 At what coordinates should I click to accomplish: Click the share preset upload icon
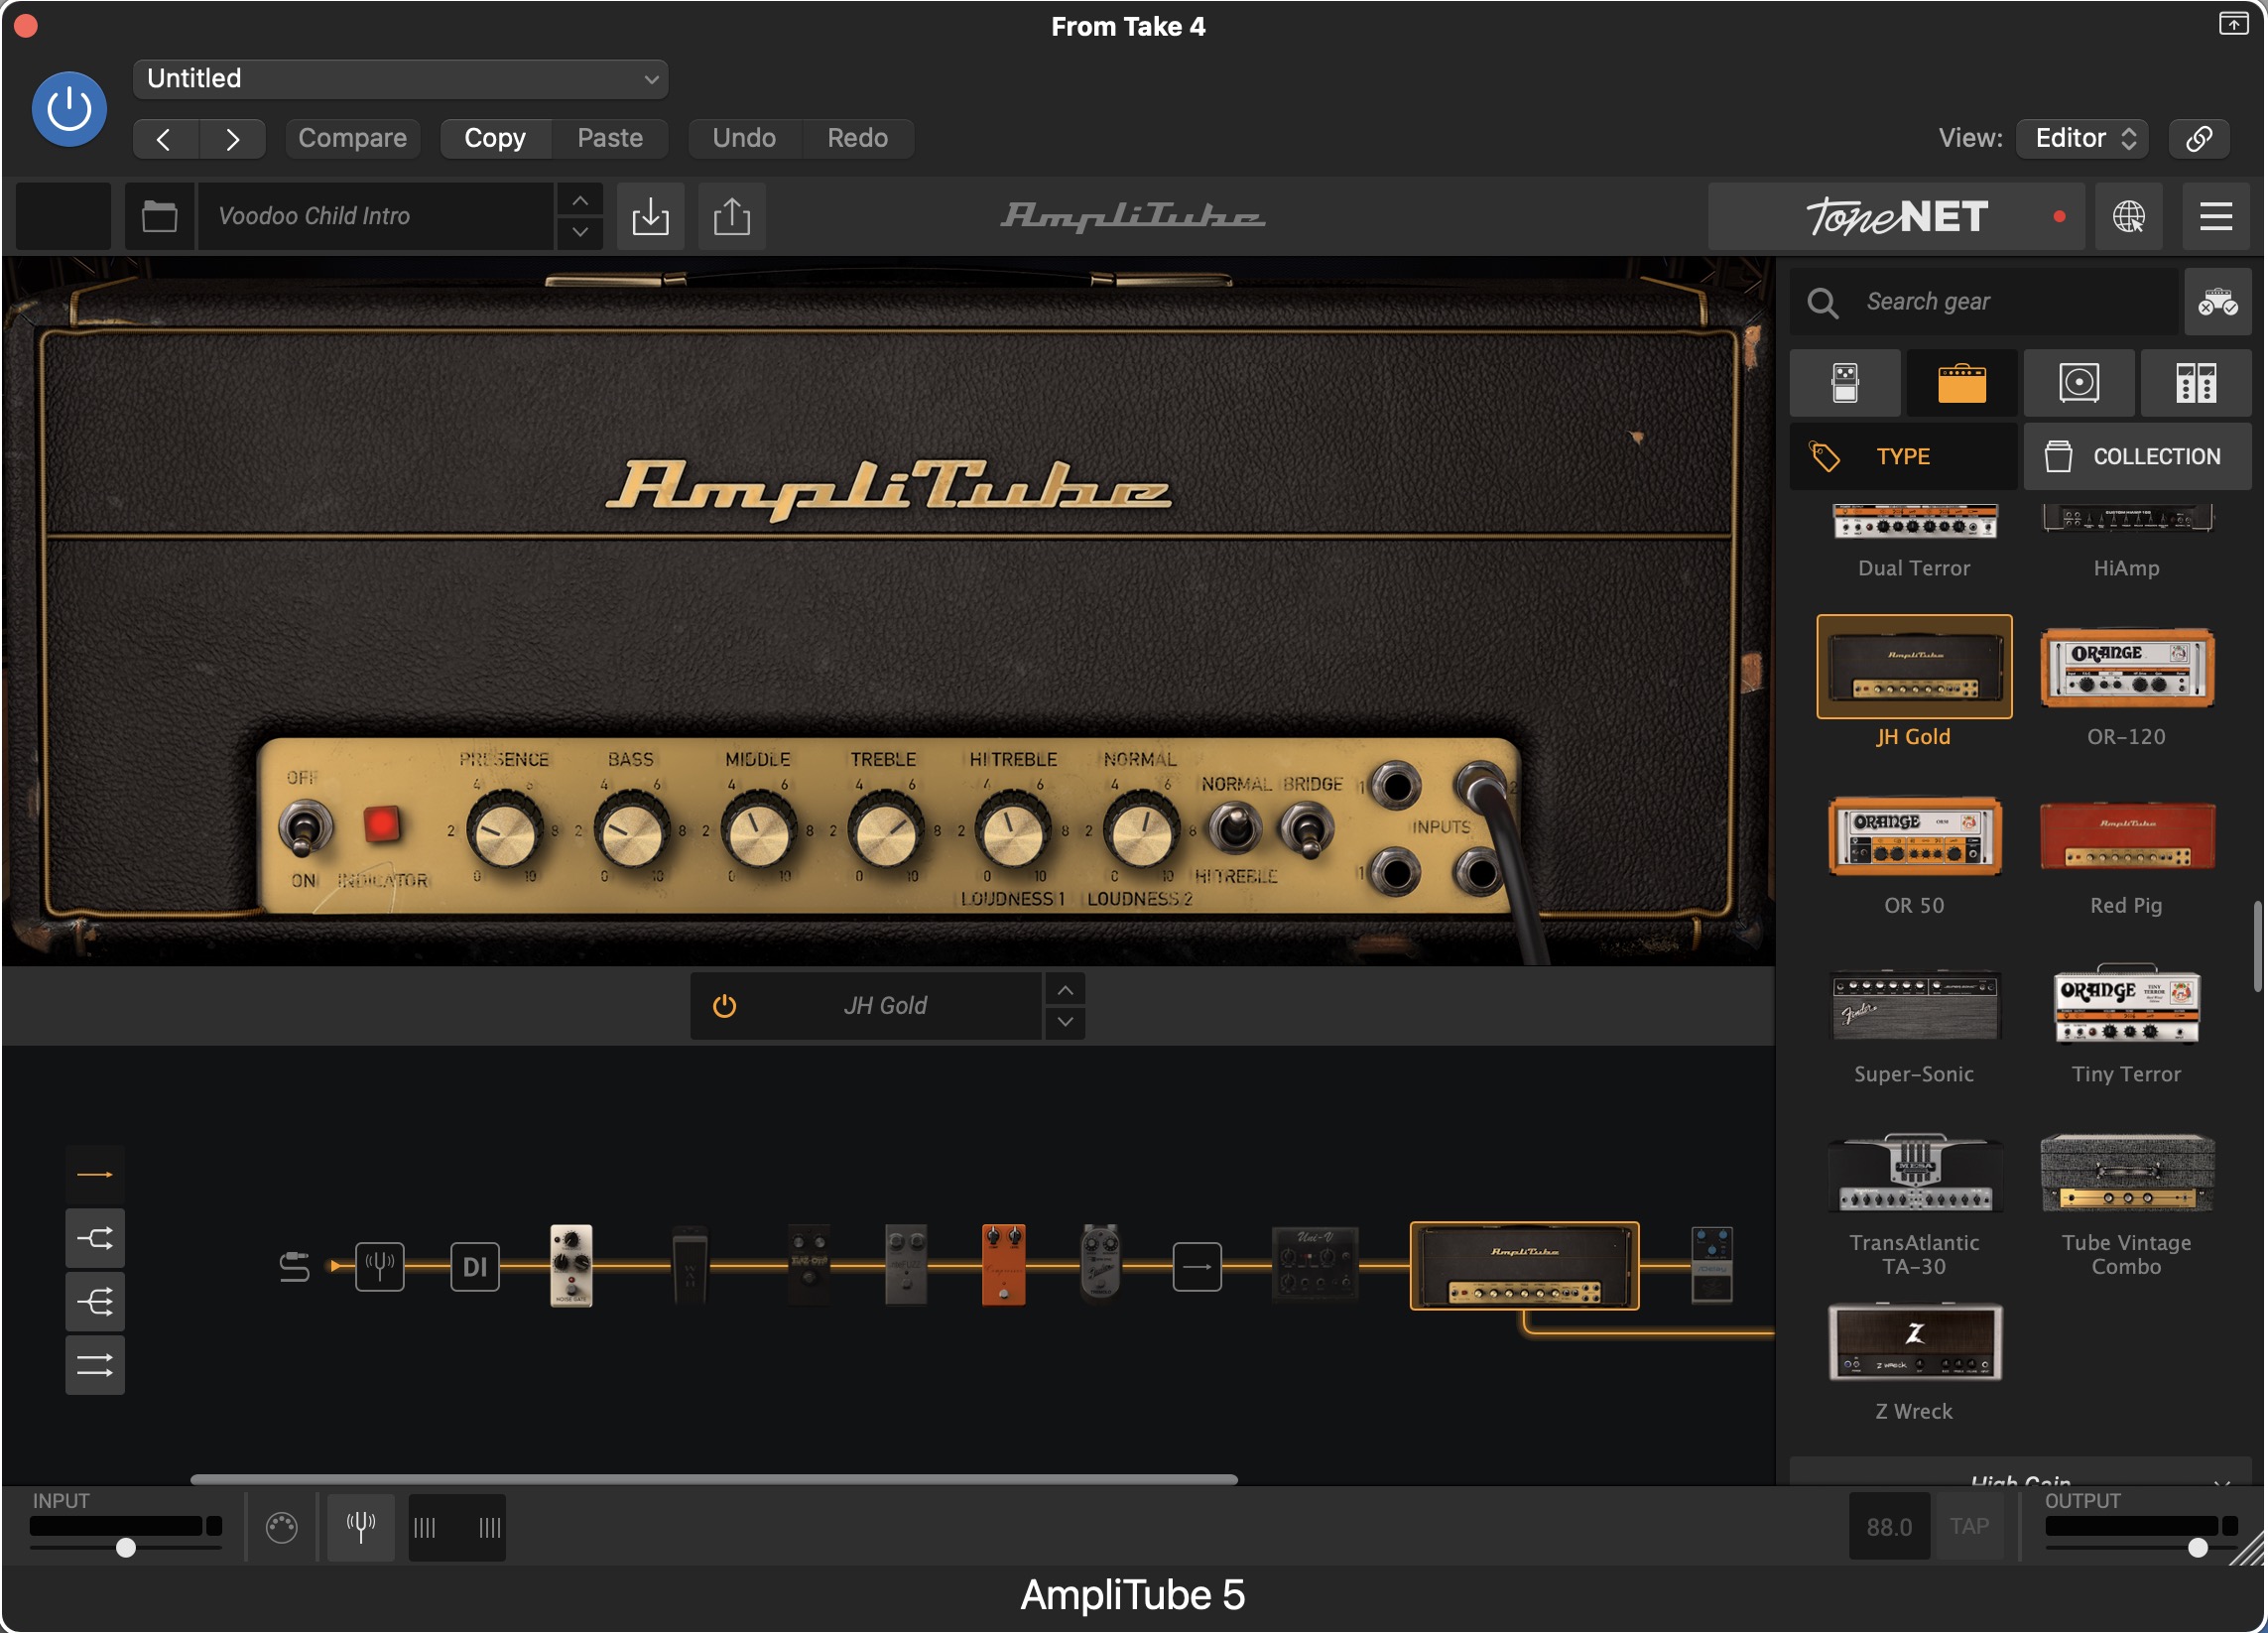coord(732,216)
